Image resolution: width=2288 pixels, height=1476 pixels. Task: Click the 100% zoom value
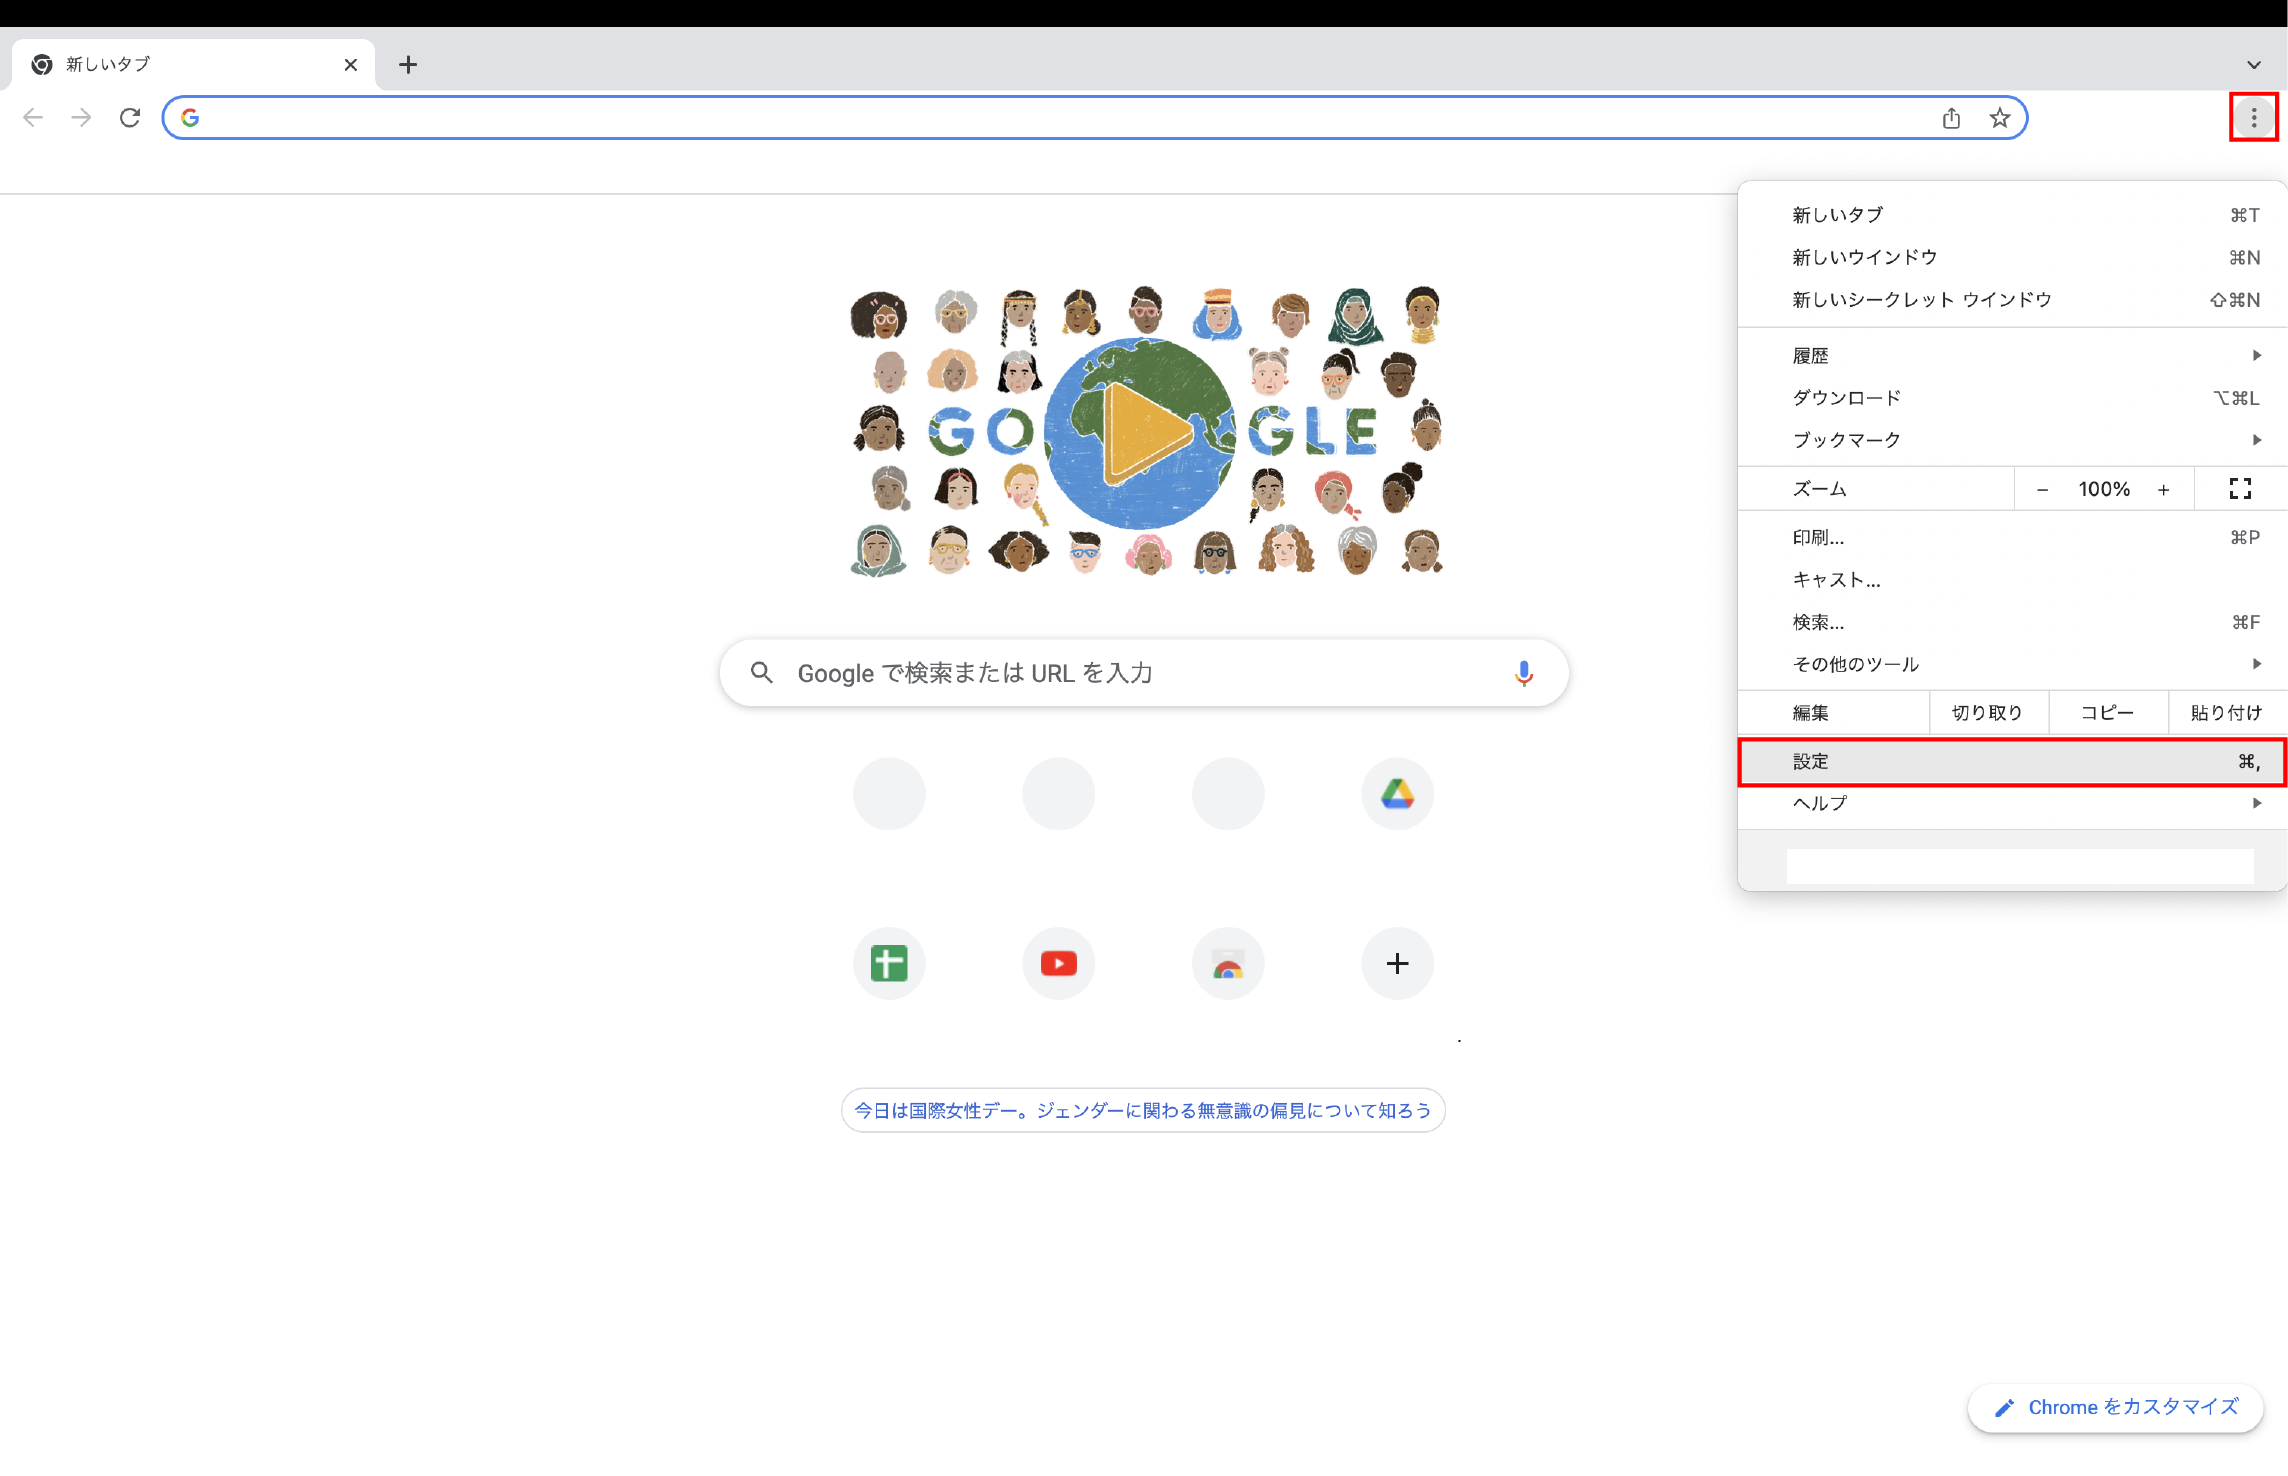point(2104,489)
